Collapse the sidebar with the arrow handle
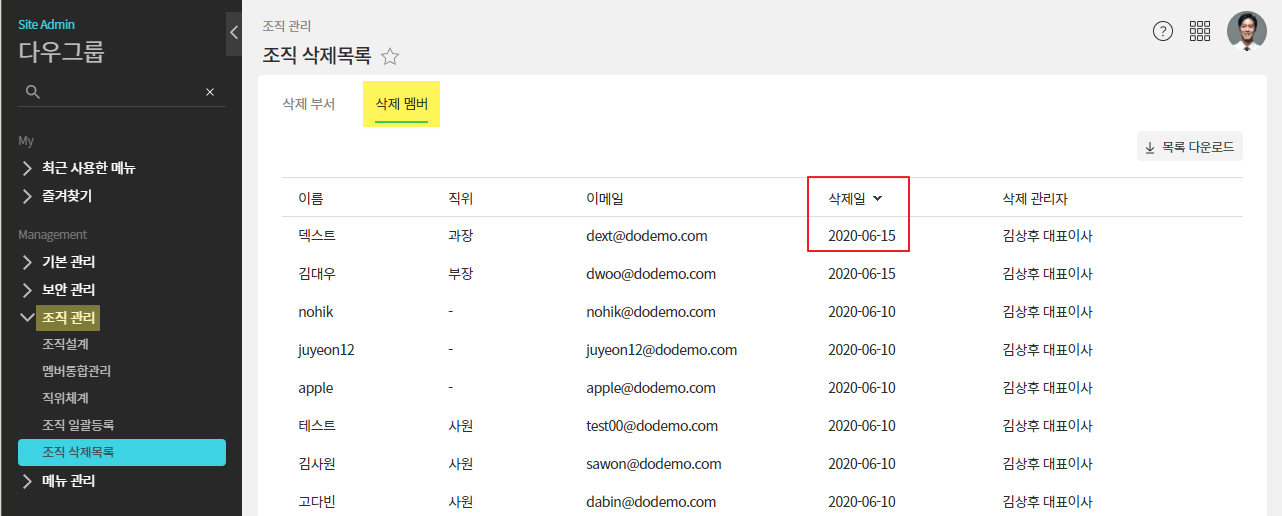The image size is (1282, 516). 233,33
